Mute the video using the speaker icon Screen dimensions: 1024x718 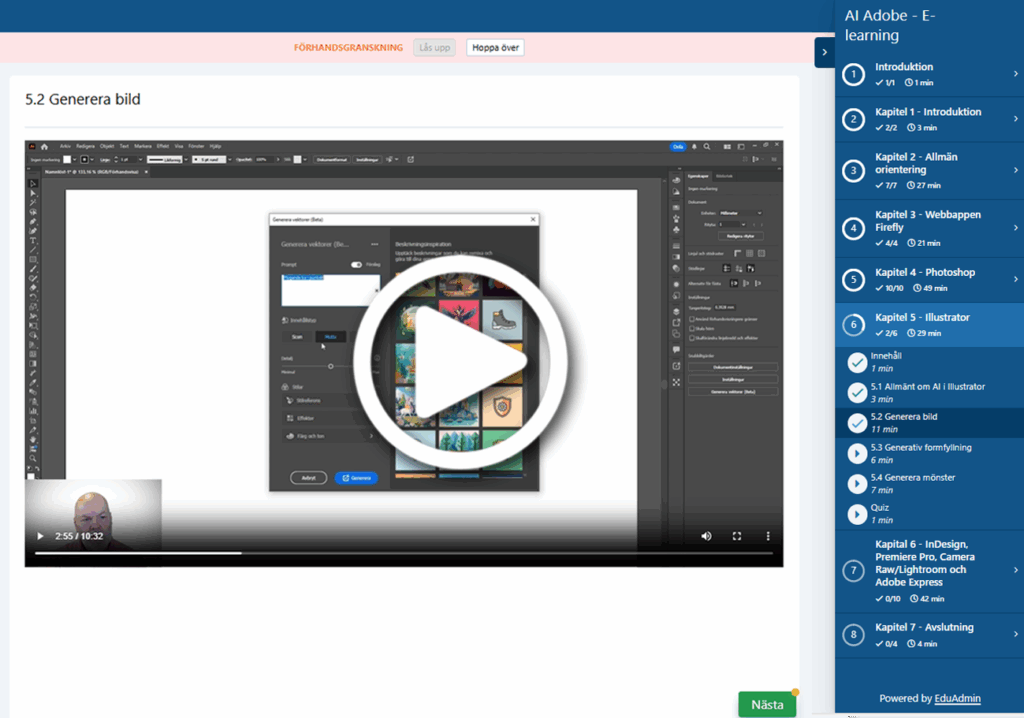tap(706, 536)
